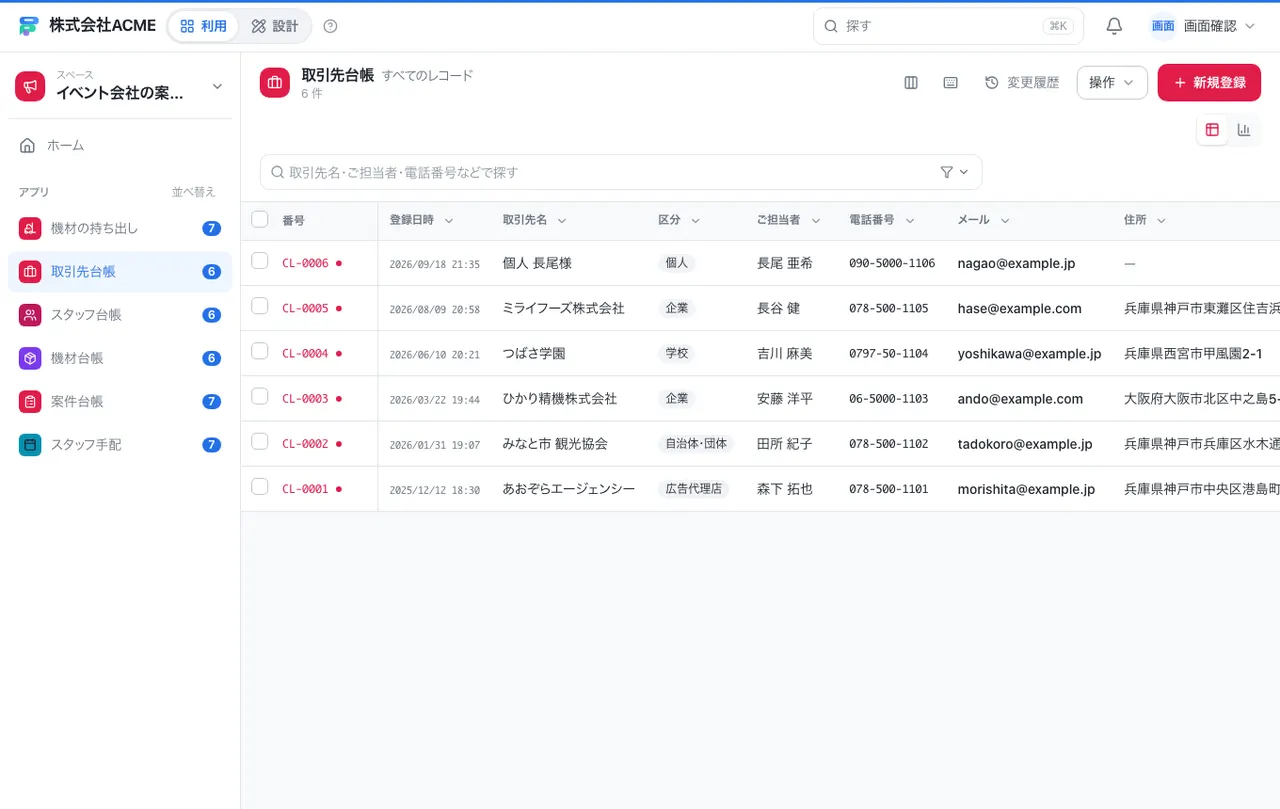The width and height of the screenshot is (1280, 809).
Task: Check the CL-0006 row checkbox
Action: coord(260,261)
